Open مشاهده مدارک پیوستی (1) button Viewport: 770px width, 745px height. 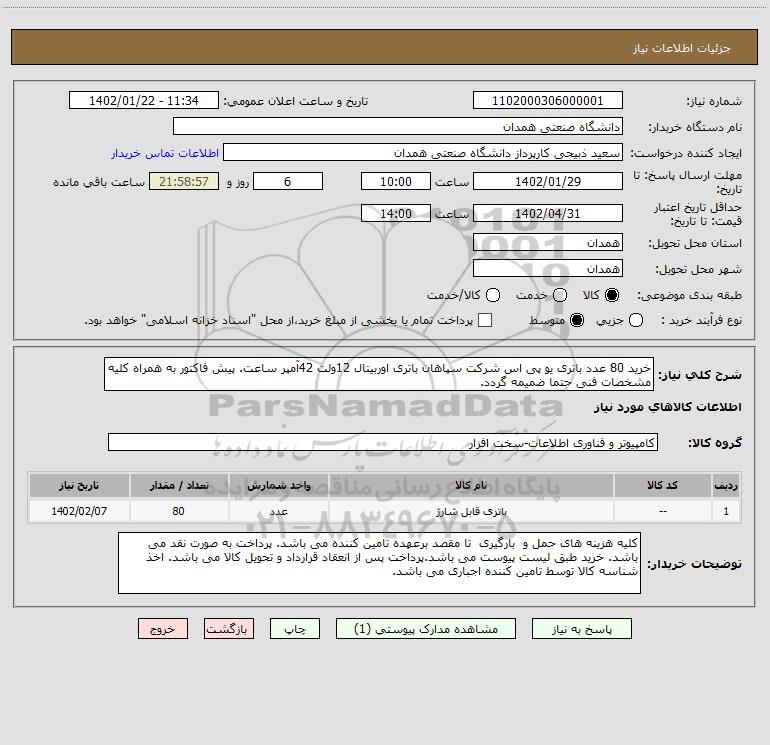click(426, 629)
